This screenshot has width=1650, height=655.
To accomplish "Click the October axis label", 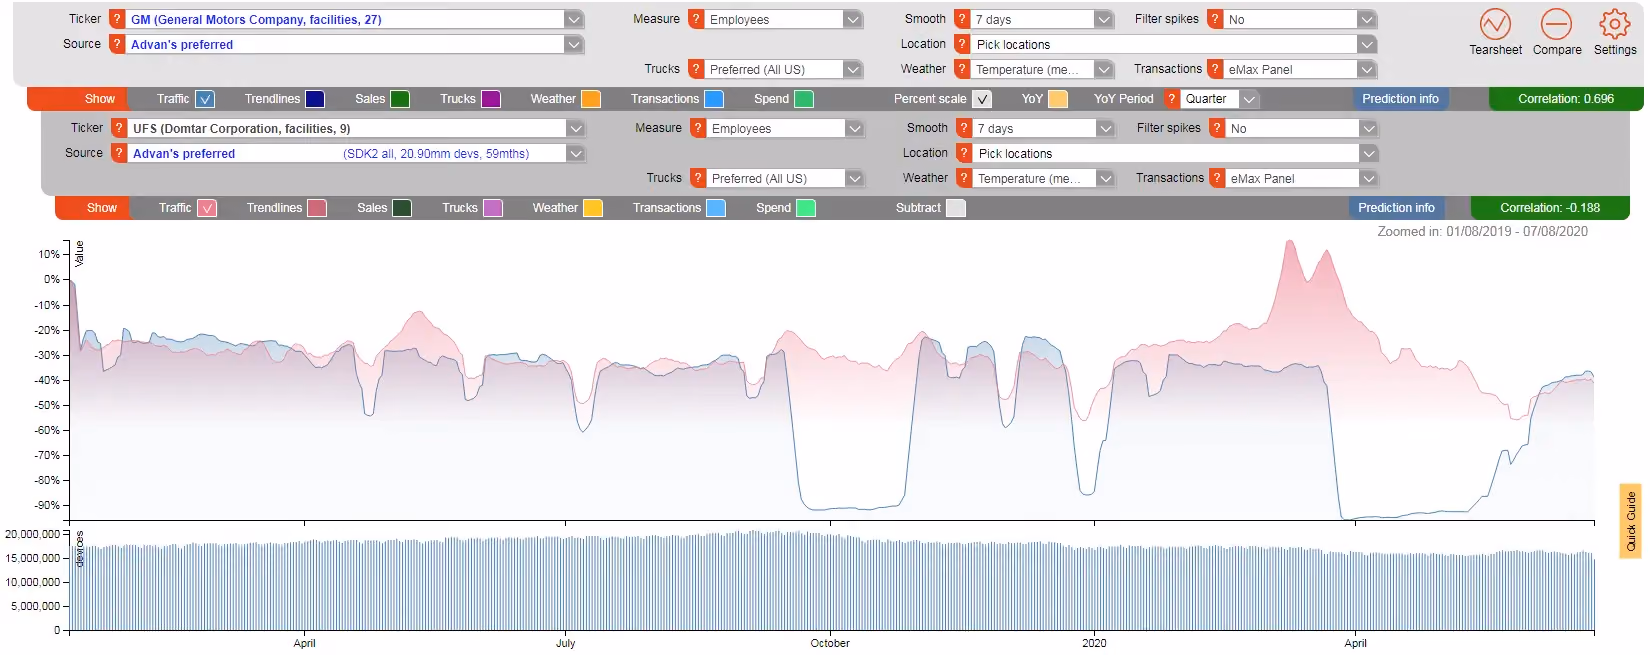I will [830, 643].
